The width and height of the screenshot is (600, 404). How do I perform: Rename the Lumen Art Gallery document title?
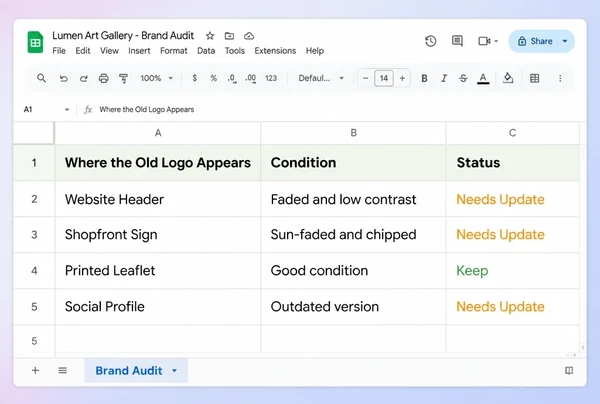coord(123,36)
